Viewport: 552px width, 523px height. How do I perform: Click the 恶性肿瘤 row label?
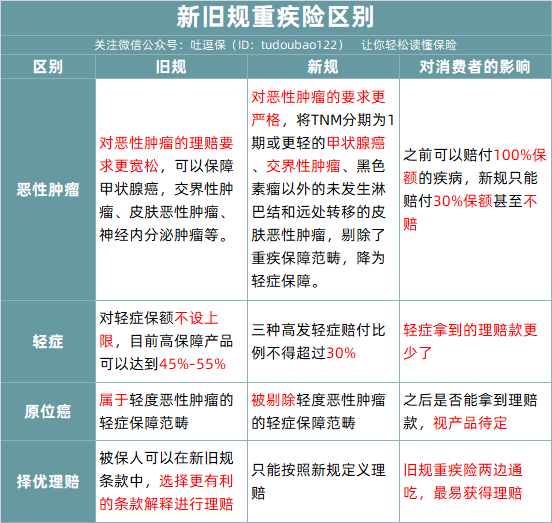48,190
